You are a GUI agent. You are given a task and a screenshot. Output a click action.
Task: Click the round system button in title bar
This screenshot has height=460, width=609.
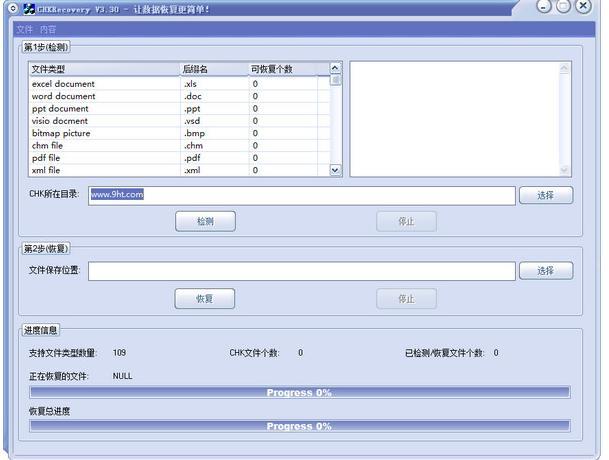(x=13, y=8)
